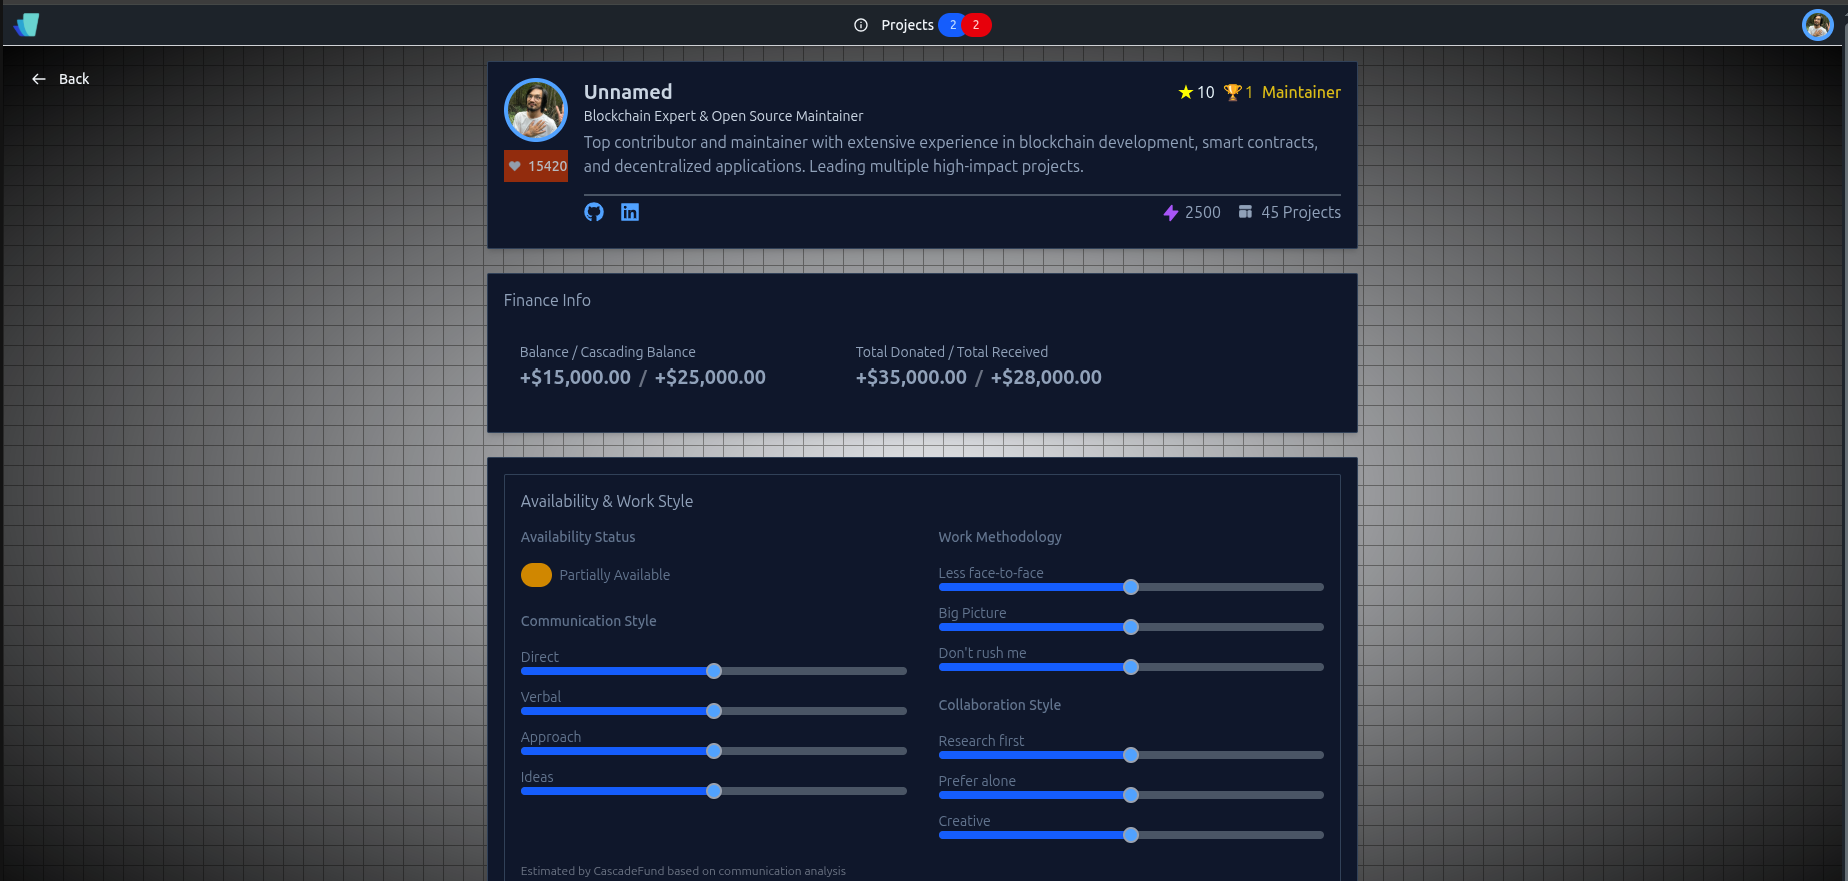
Task: Click the Less face-to-face slider handle
Action: 1131,587
